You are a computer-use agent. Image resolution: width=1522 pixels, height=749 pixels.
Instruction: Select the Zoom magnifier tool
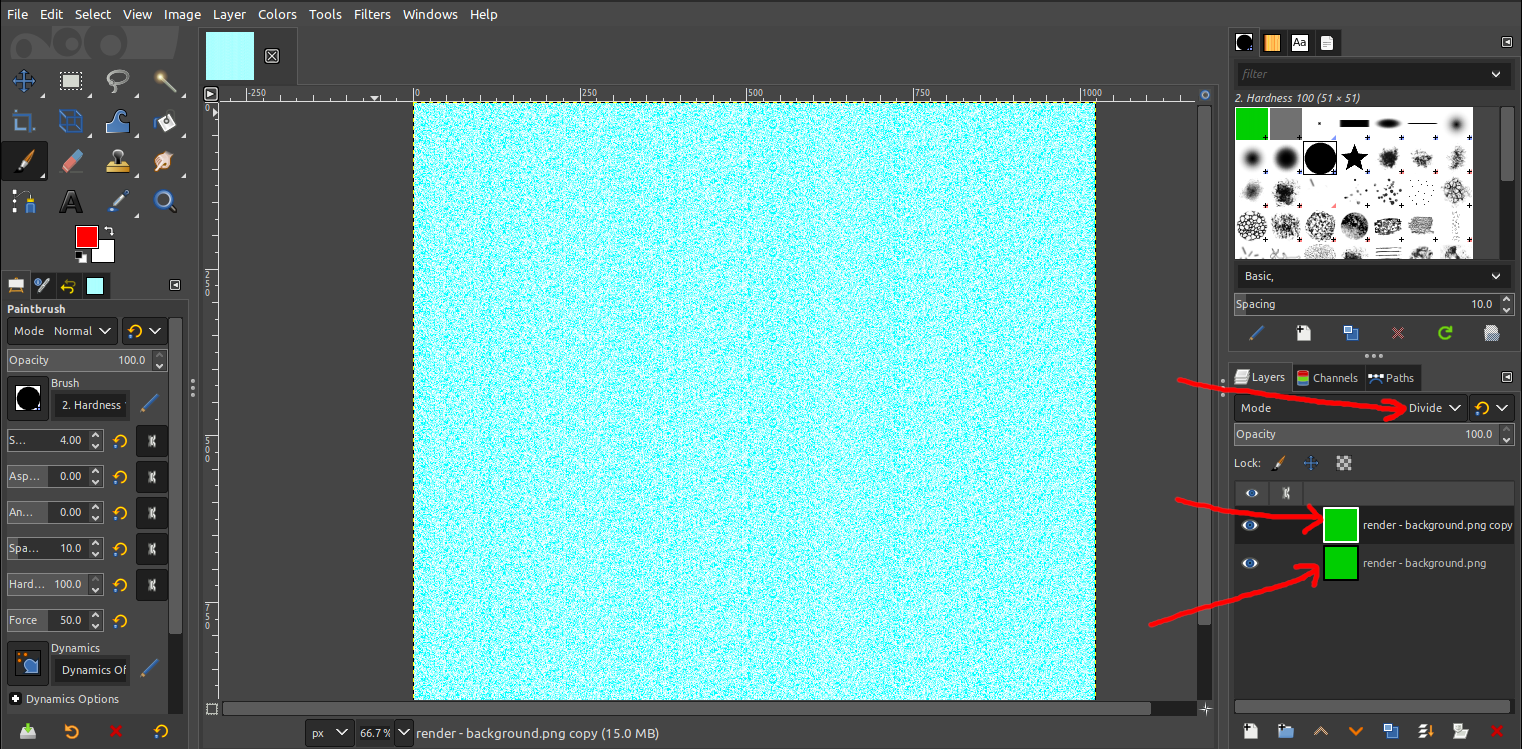pyautogui.click(x=165, y=202)
